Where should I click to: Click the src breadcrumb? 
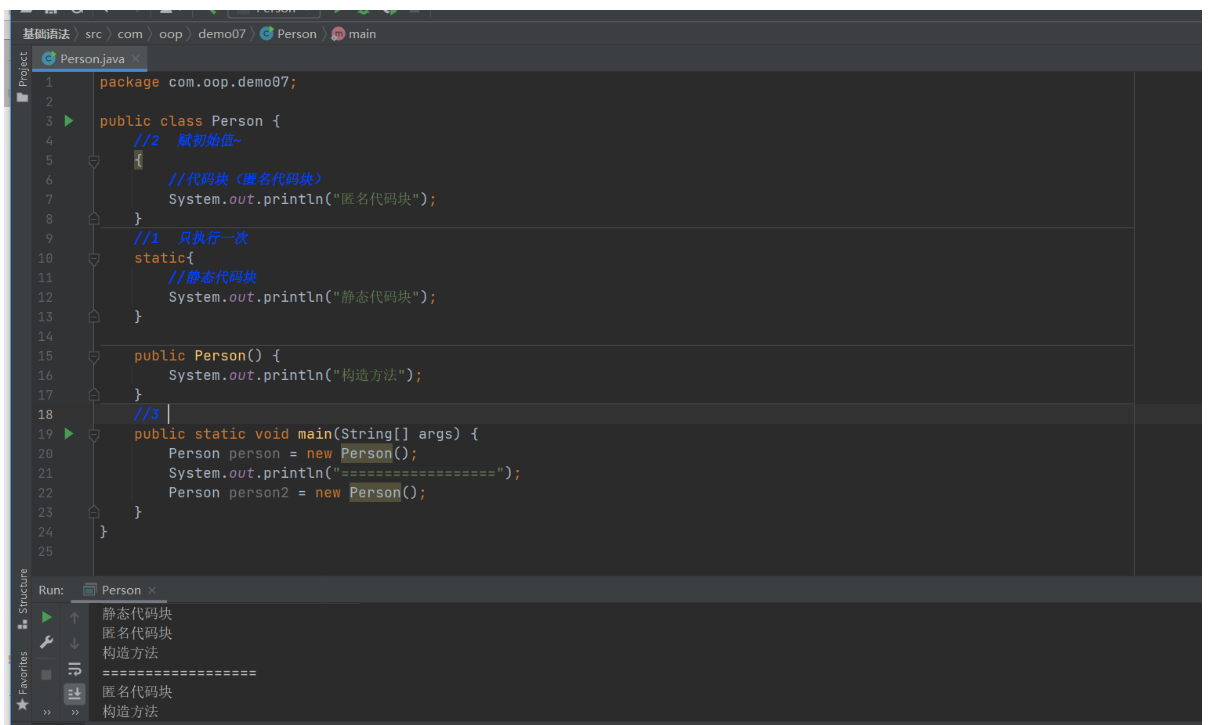[93, 34]
